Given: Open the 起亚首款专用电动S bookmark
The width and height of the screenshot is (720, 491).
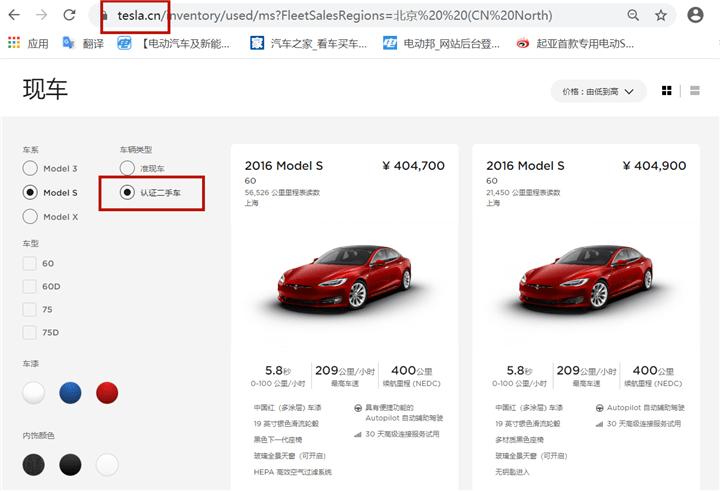Looking at the screenshot, I should tap(575, 44).
